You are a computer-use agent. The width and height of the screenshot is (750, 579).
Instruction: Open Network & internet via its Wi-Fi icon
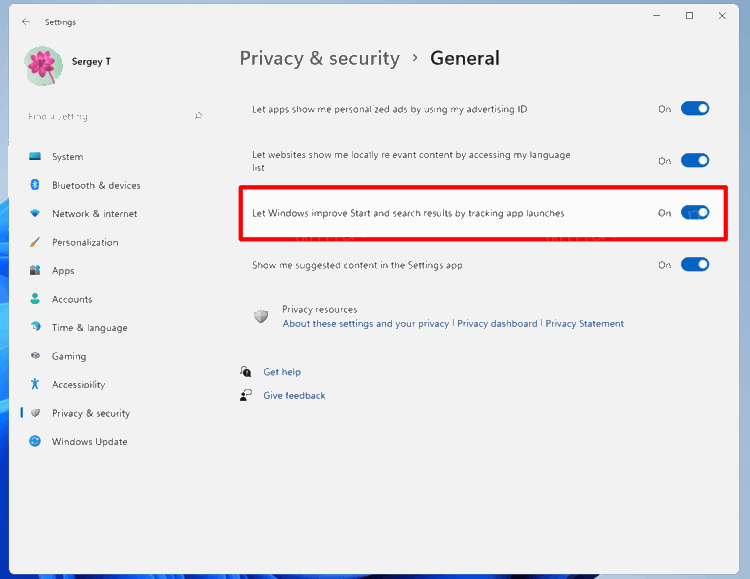(35, 214)
